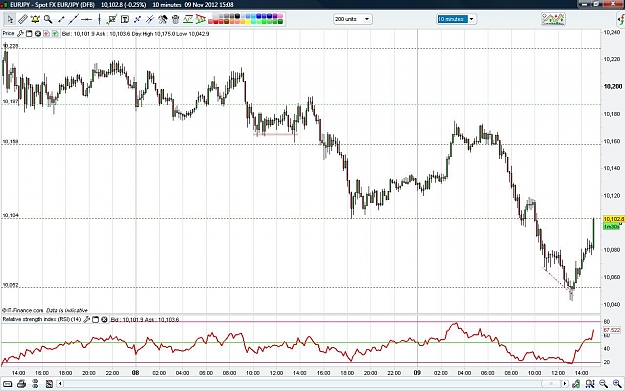Click Relative strength index (RSI) (14) label

tap(42, 320)
